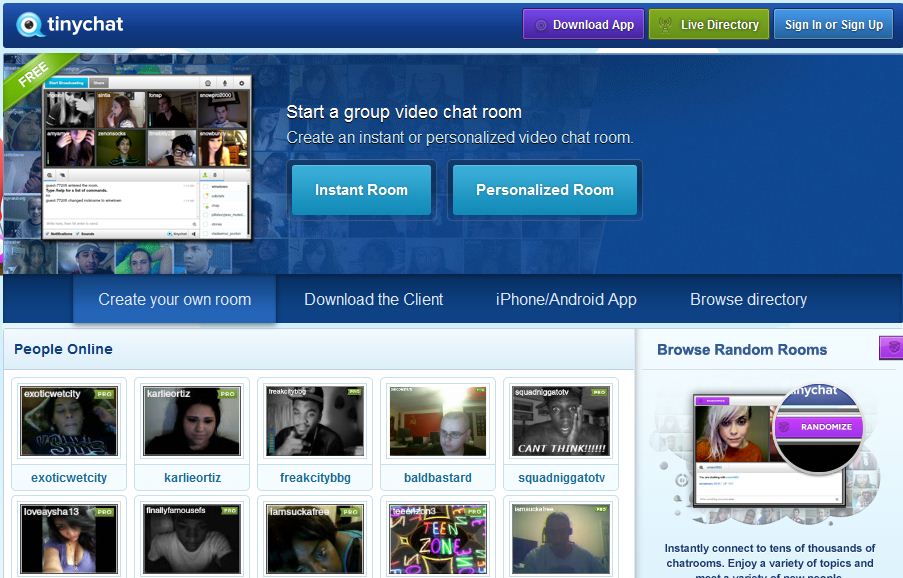Click the tinychat logo icon

coord(29,25)
